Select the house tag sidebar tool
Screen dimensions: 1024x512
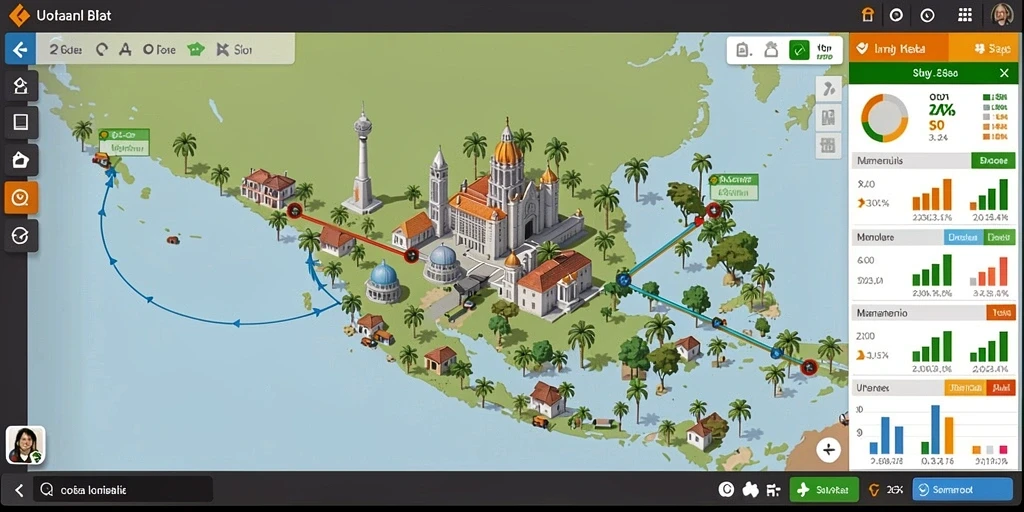coord(21,160)
